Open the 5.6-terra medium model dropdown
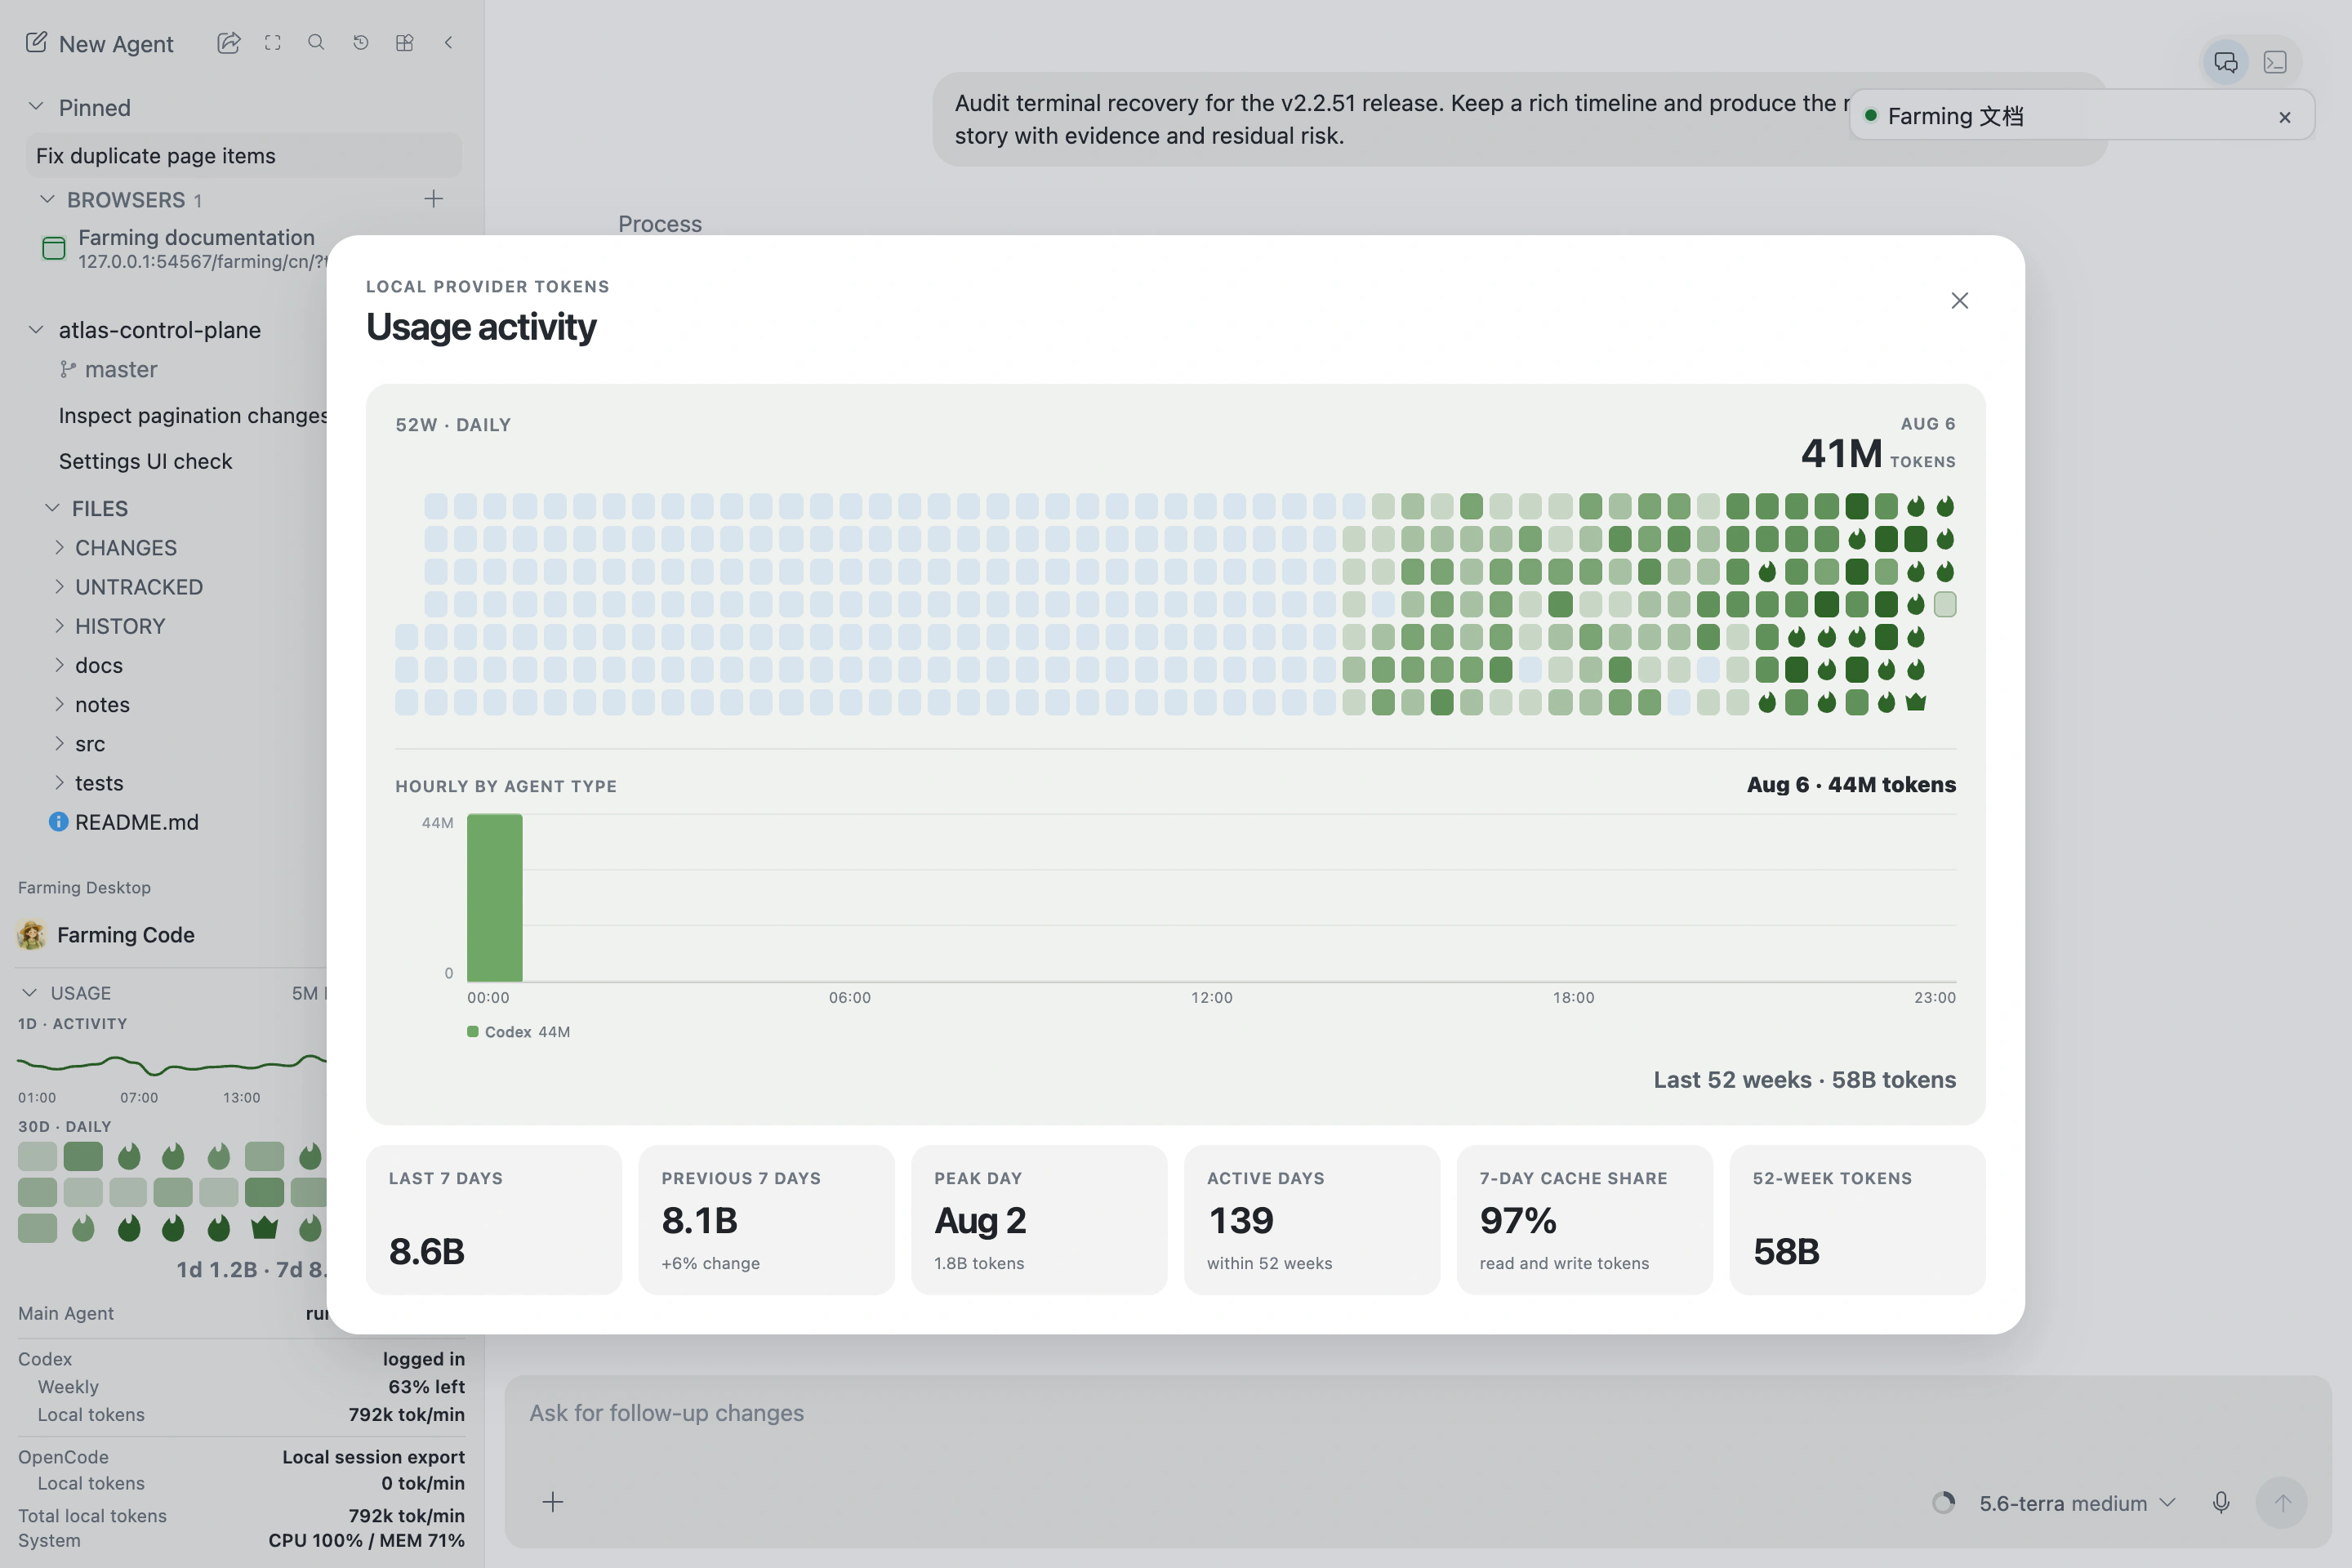2352x1568 pixels. (x=2076, y=1503)
